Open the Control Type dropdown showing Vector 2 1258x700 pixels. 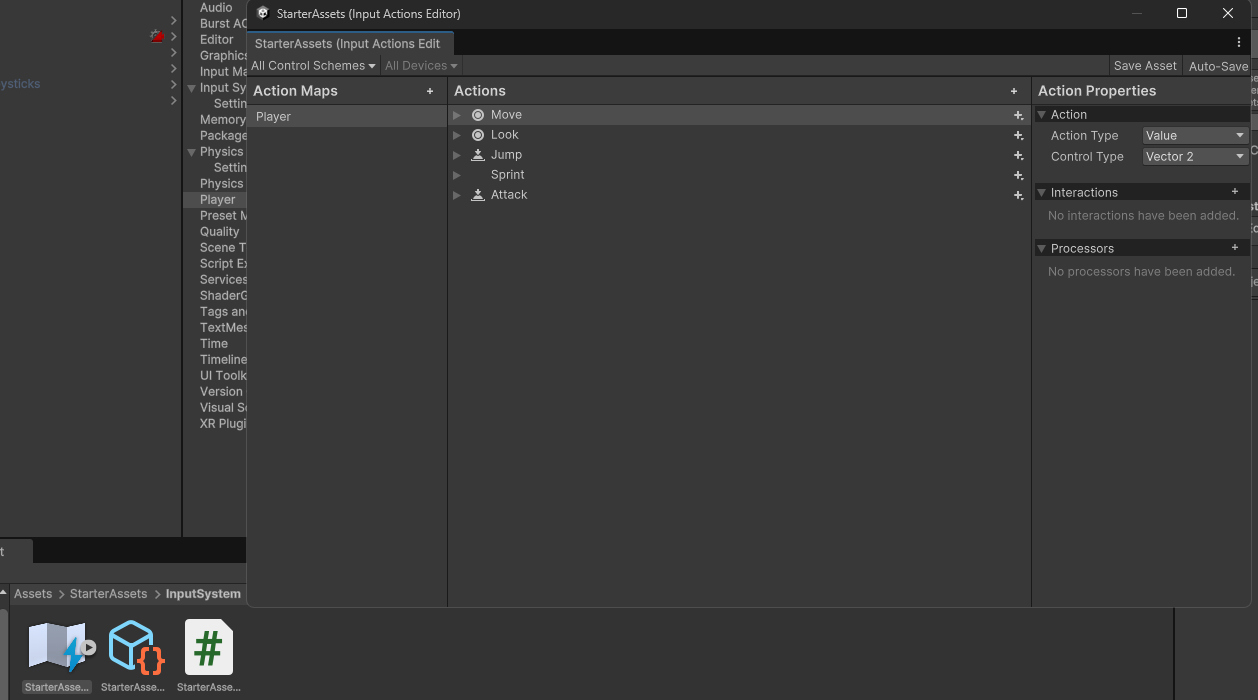(1195, 156)
